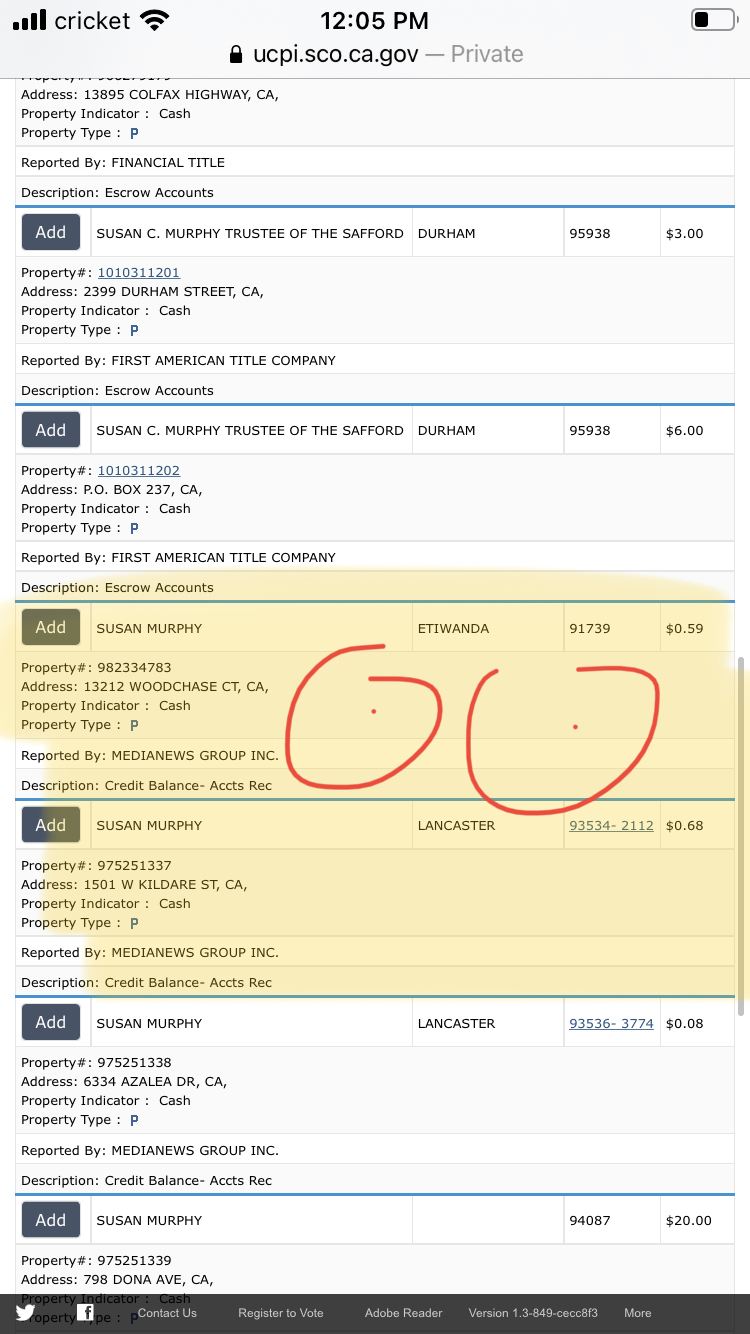Open Register to Vote footer link

[x=281, y=1313]
